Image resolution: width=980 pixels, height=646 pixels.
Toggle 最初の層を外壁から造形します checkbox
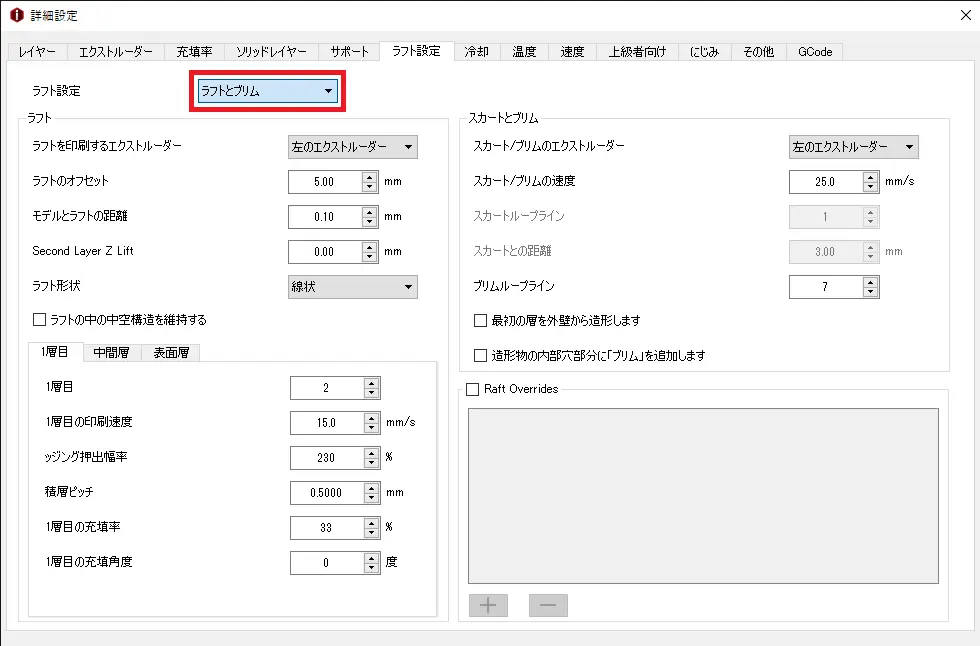click(x=481, y=321)
